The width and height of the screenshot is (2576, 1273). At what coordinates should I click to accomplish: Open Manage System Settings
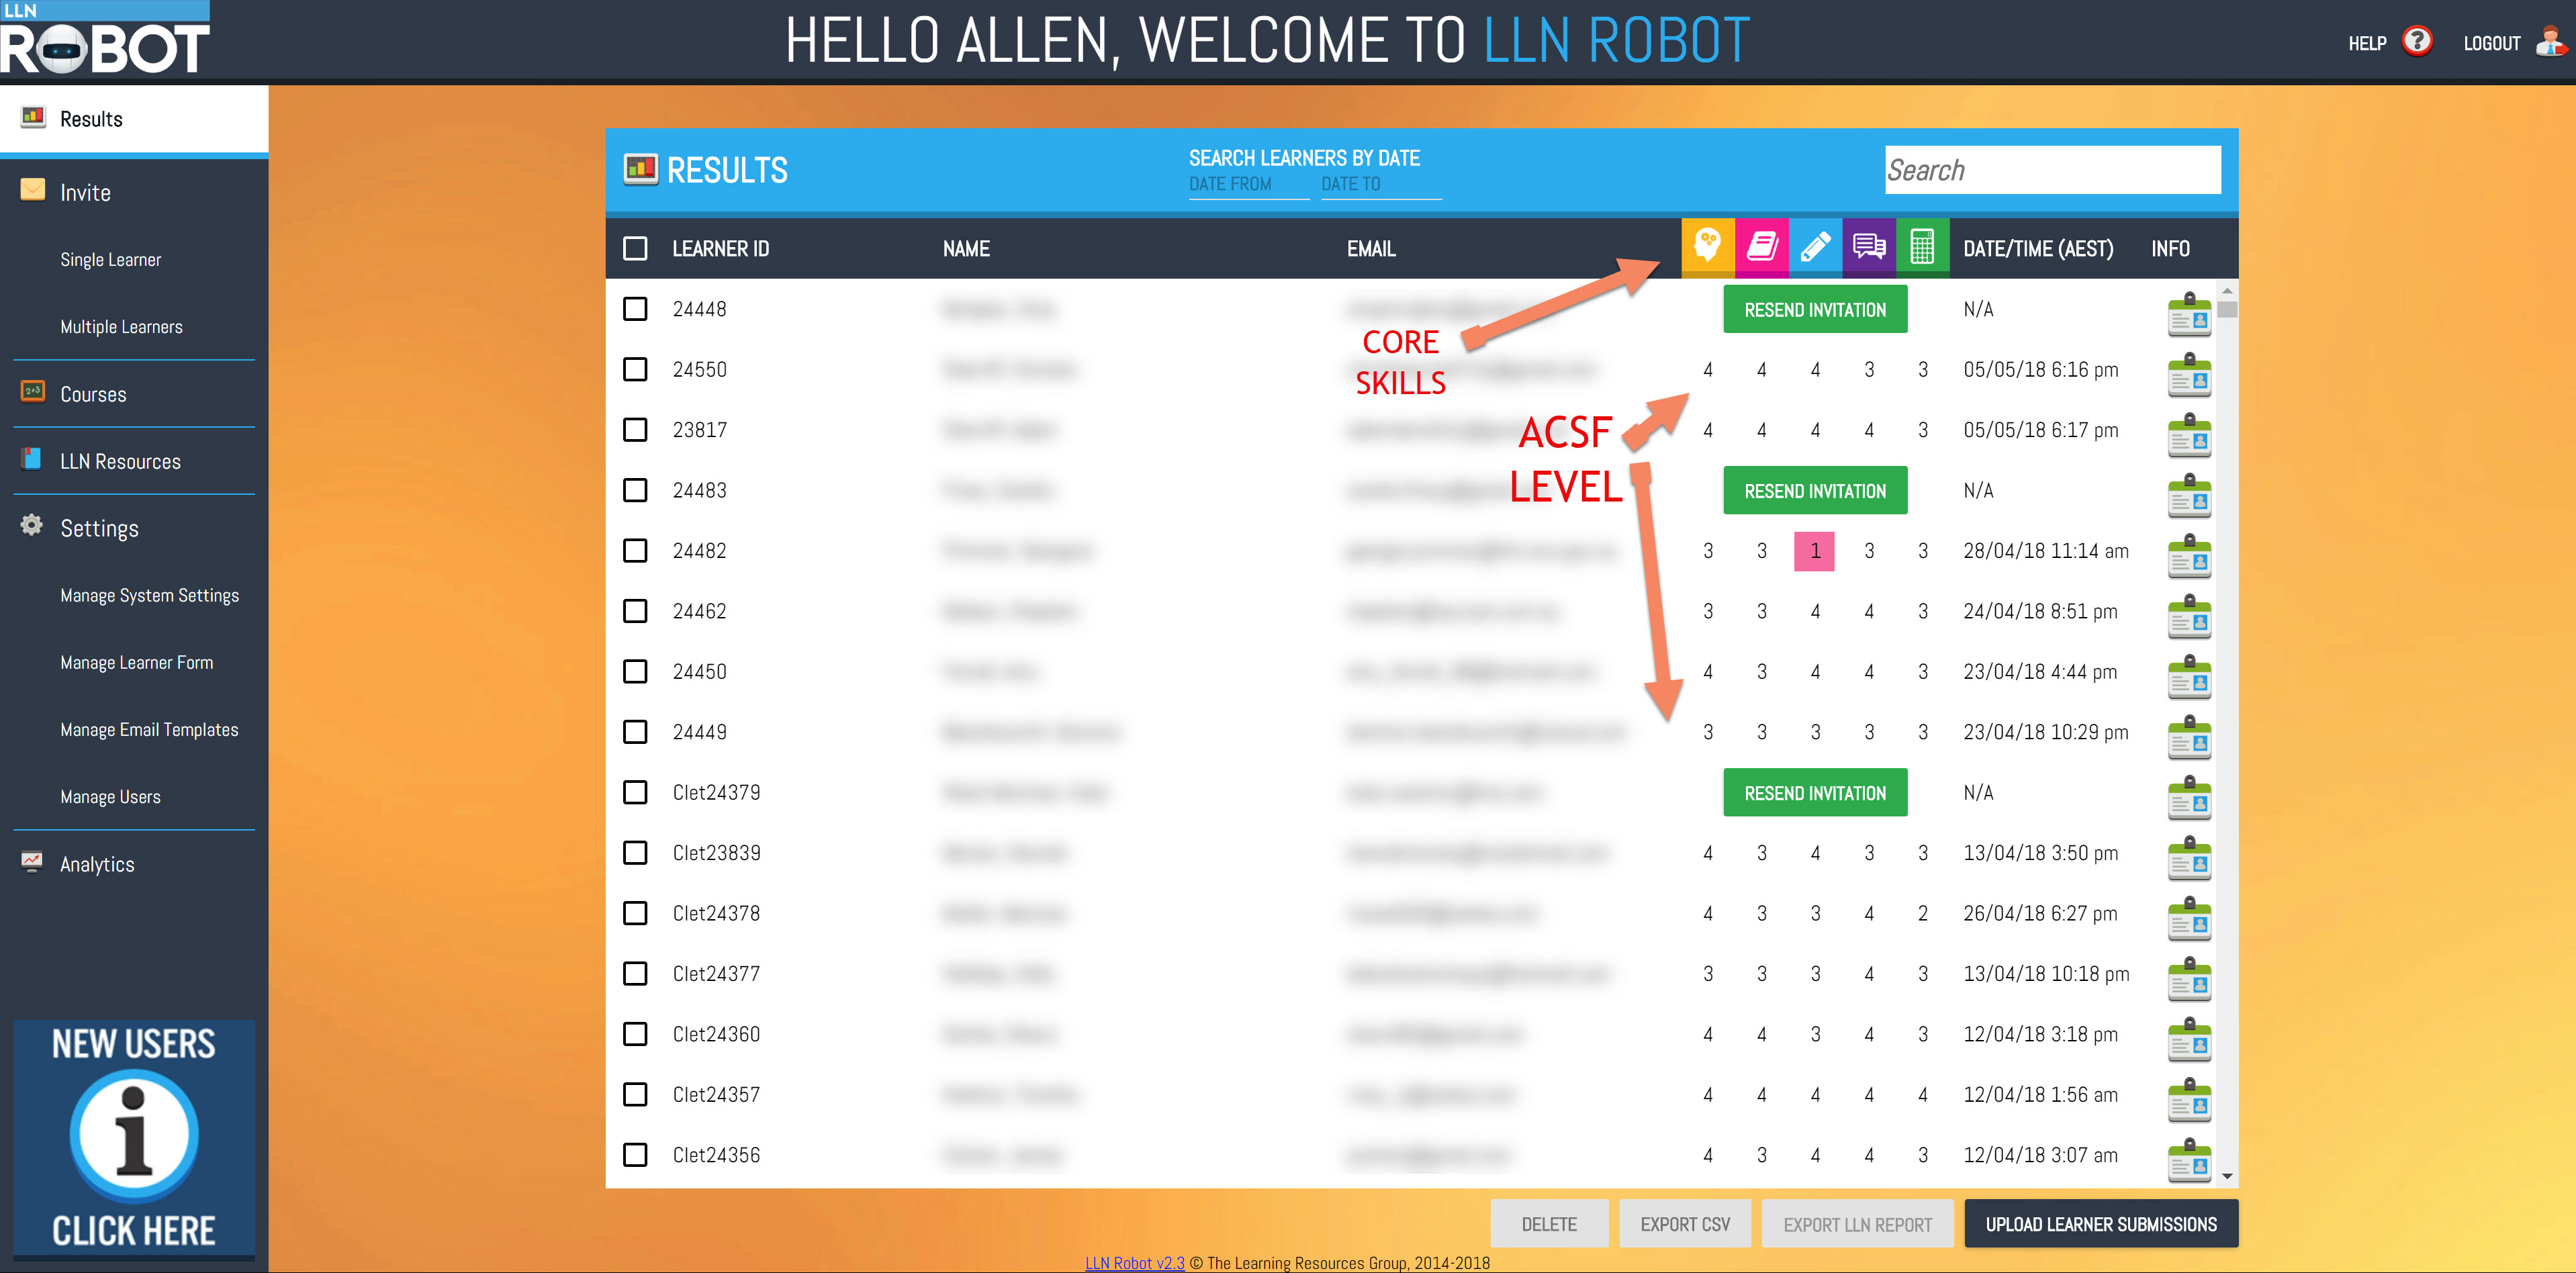tap(150, 596)
